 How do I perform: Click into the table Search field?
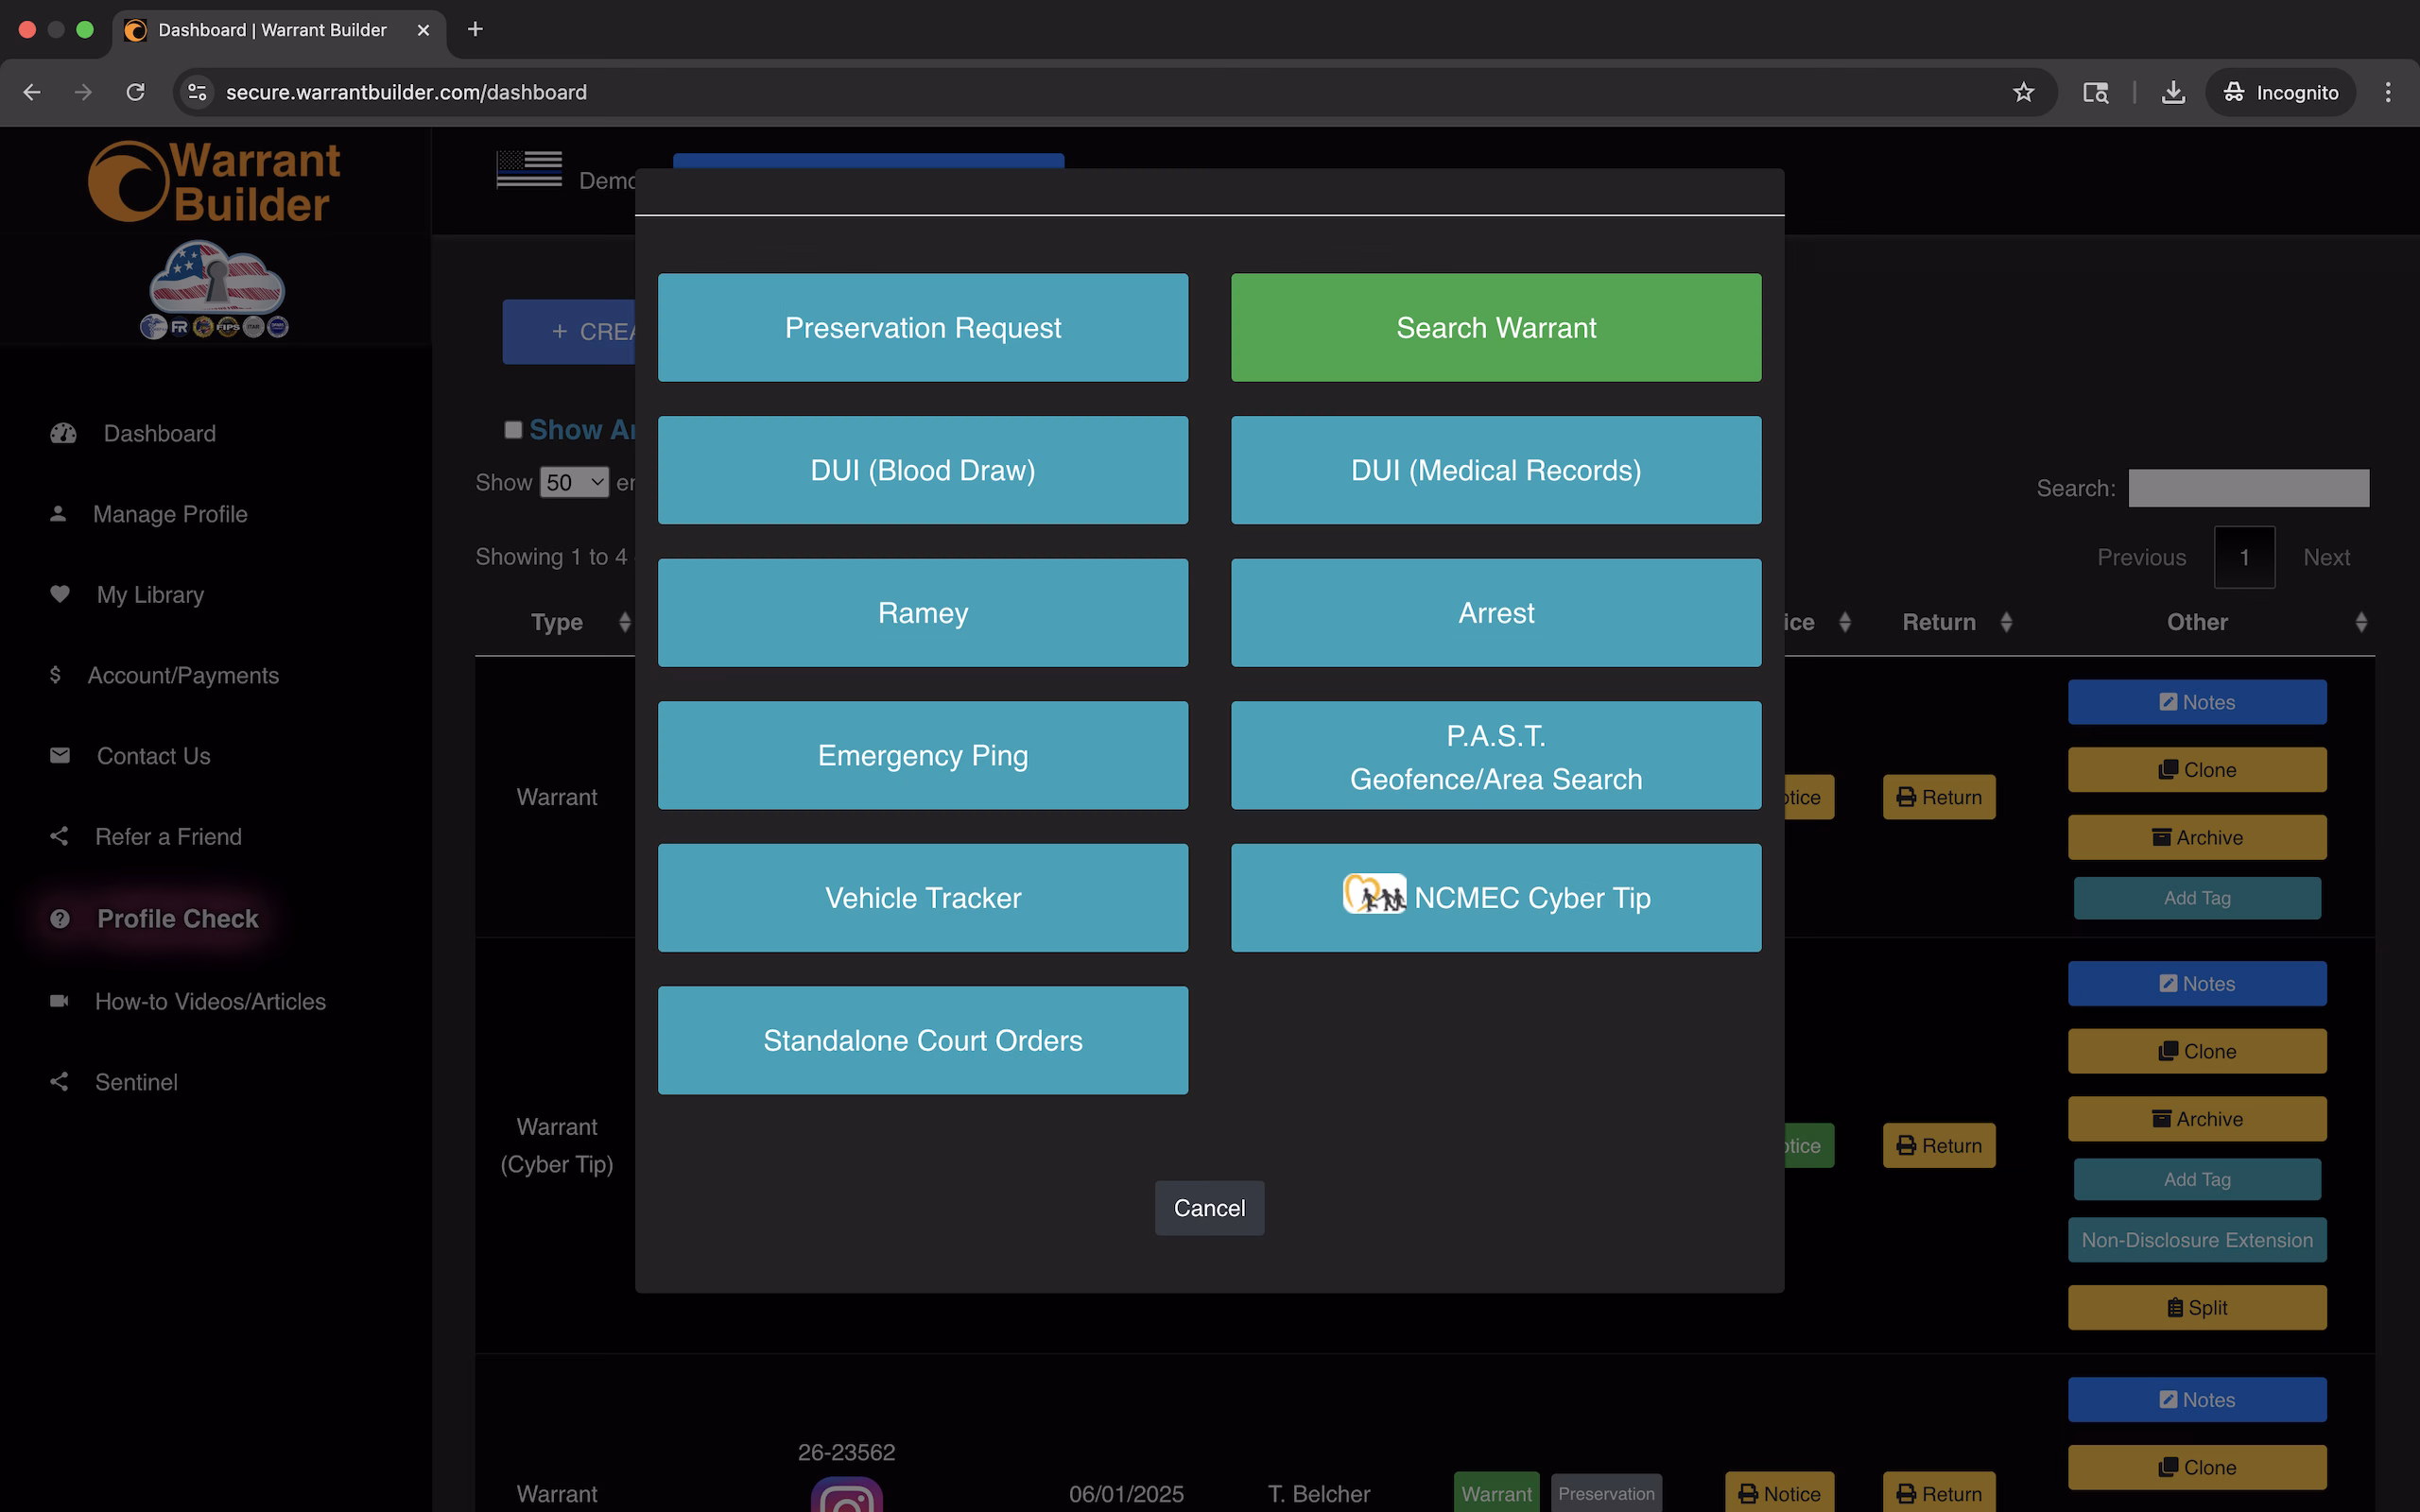coord(2248,488)
